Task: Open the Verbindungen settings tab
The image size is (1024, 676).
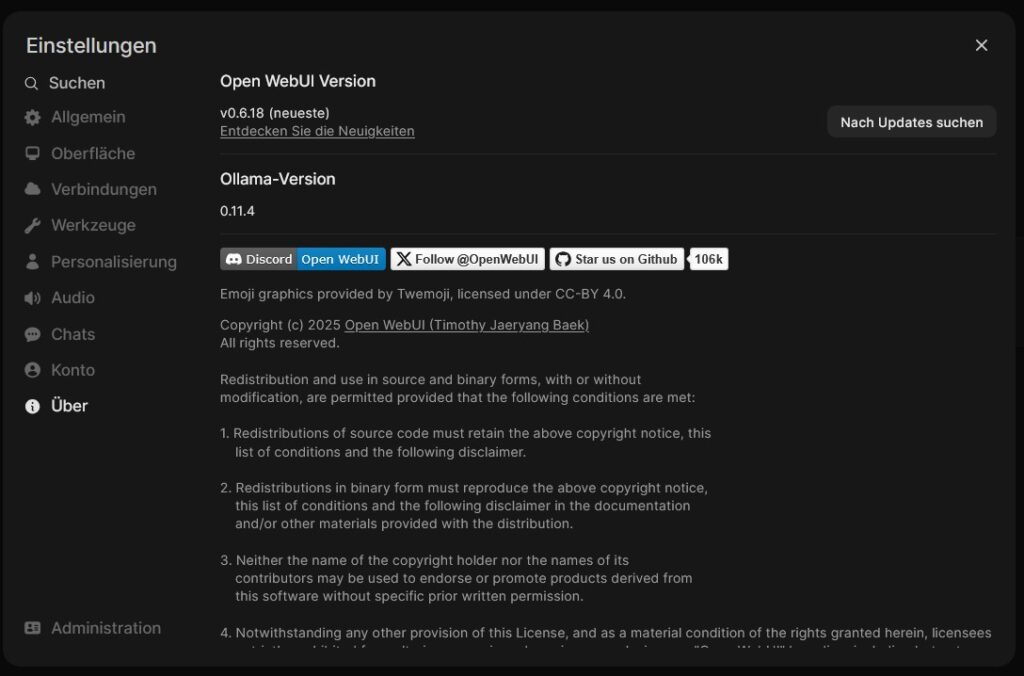Action: pos(103,189)
